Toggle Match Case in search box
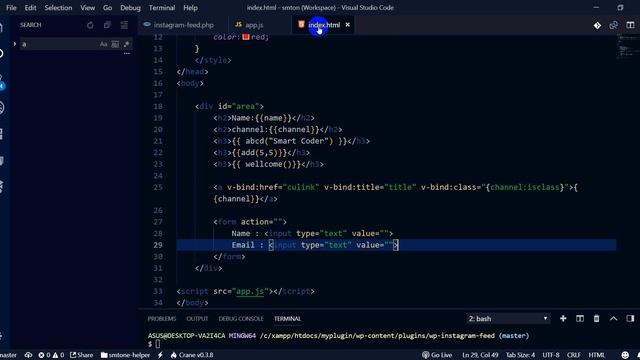The image size is (640, 360). tap(103, 44)
